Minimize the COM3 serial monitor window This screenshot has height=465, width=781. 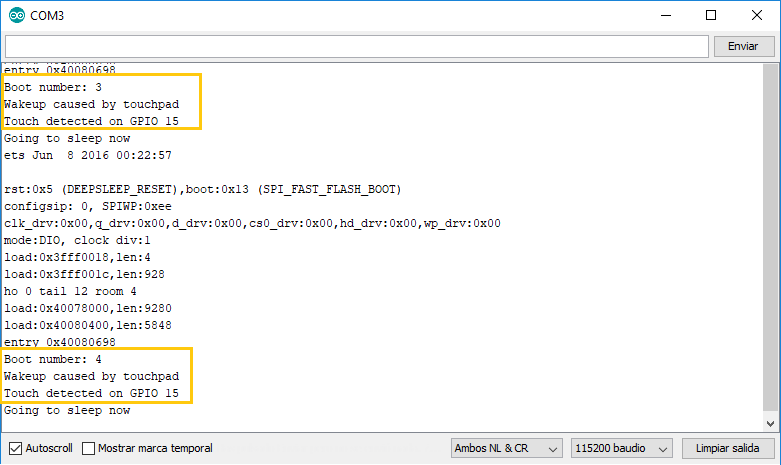666,15
